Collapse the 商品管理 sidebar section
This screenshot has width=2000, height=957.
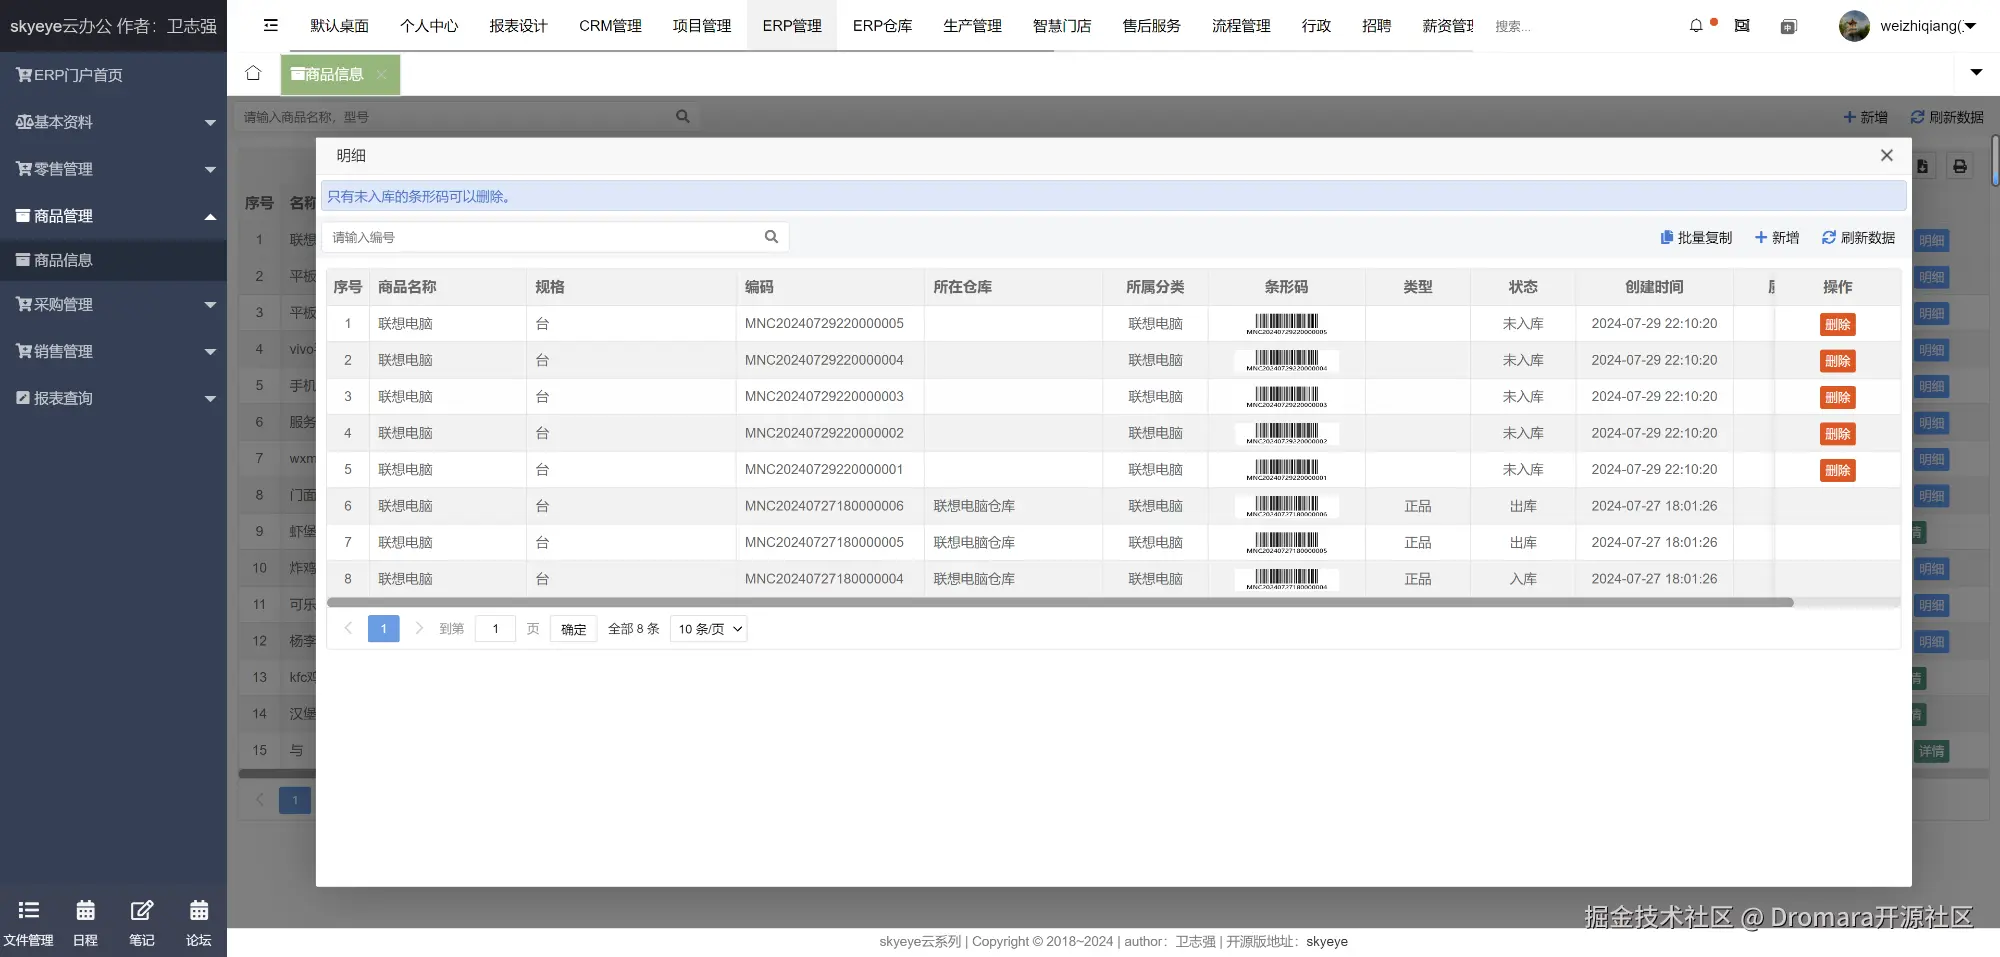pos(113,216)
